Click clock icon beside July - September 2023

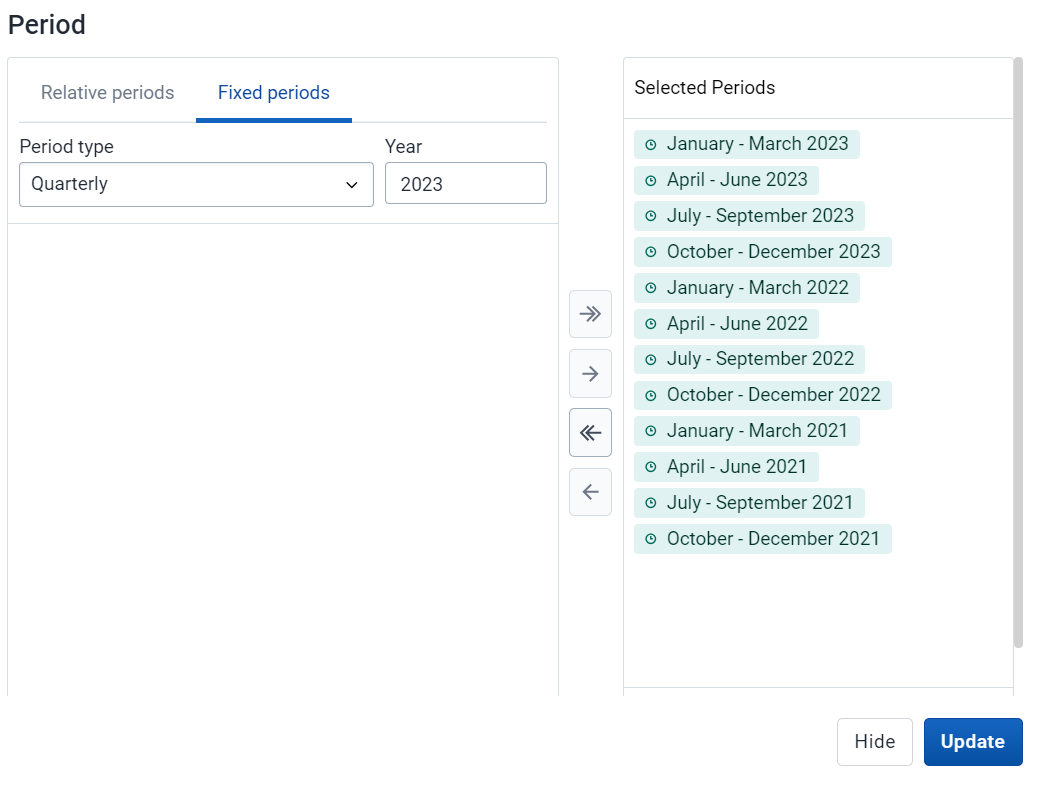coord(651,216)
